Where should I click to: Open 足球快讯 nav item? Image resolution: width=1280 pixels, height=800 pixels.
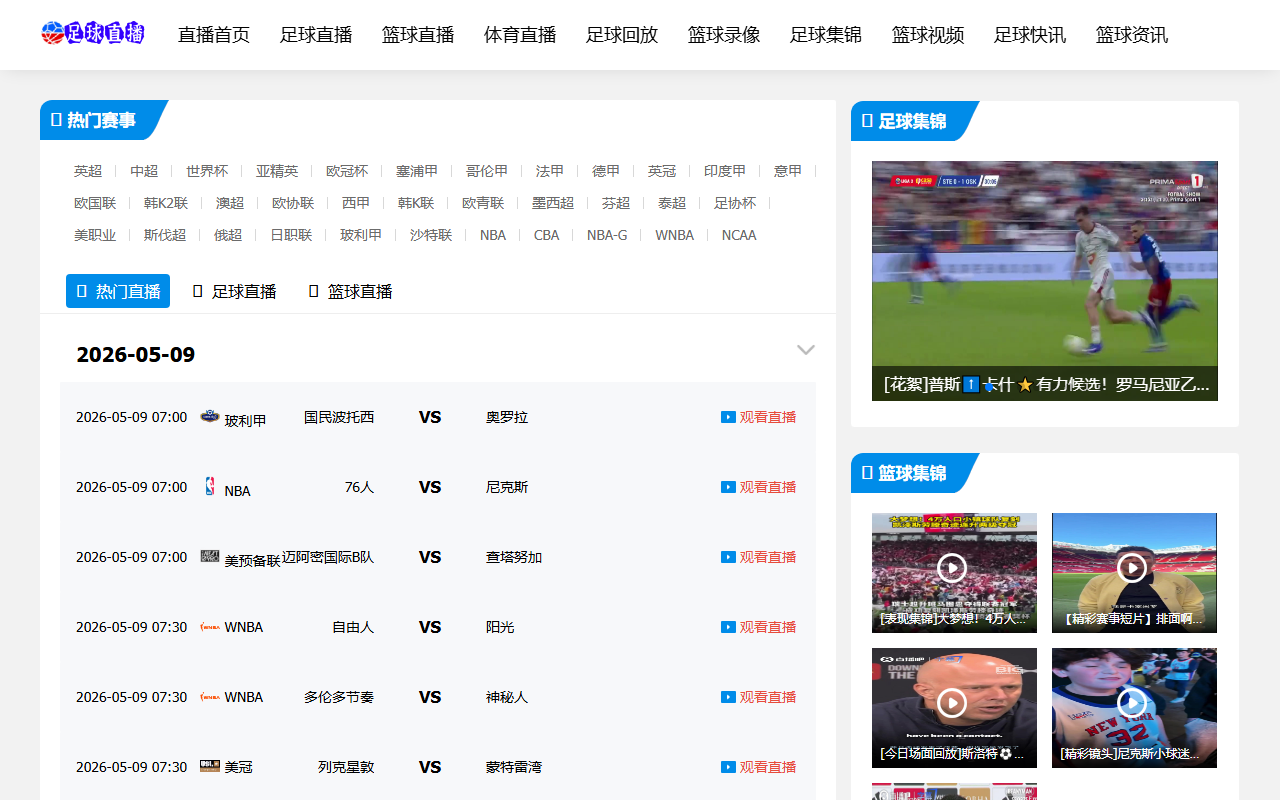(x=1030, y=35)
